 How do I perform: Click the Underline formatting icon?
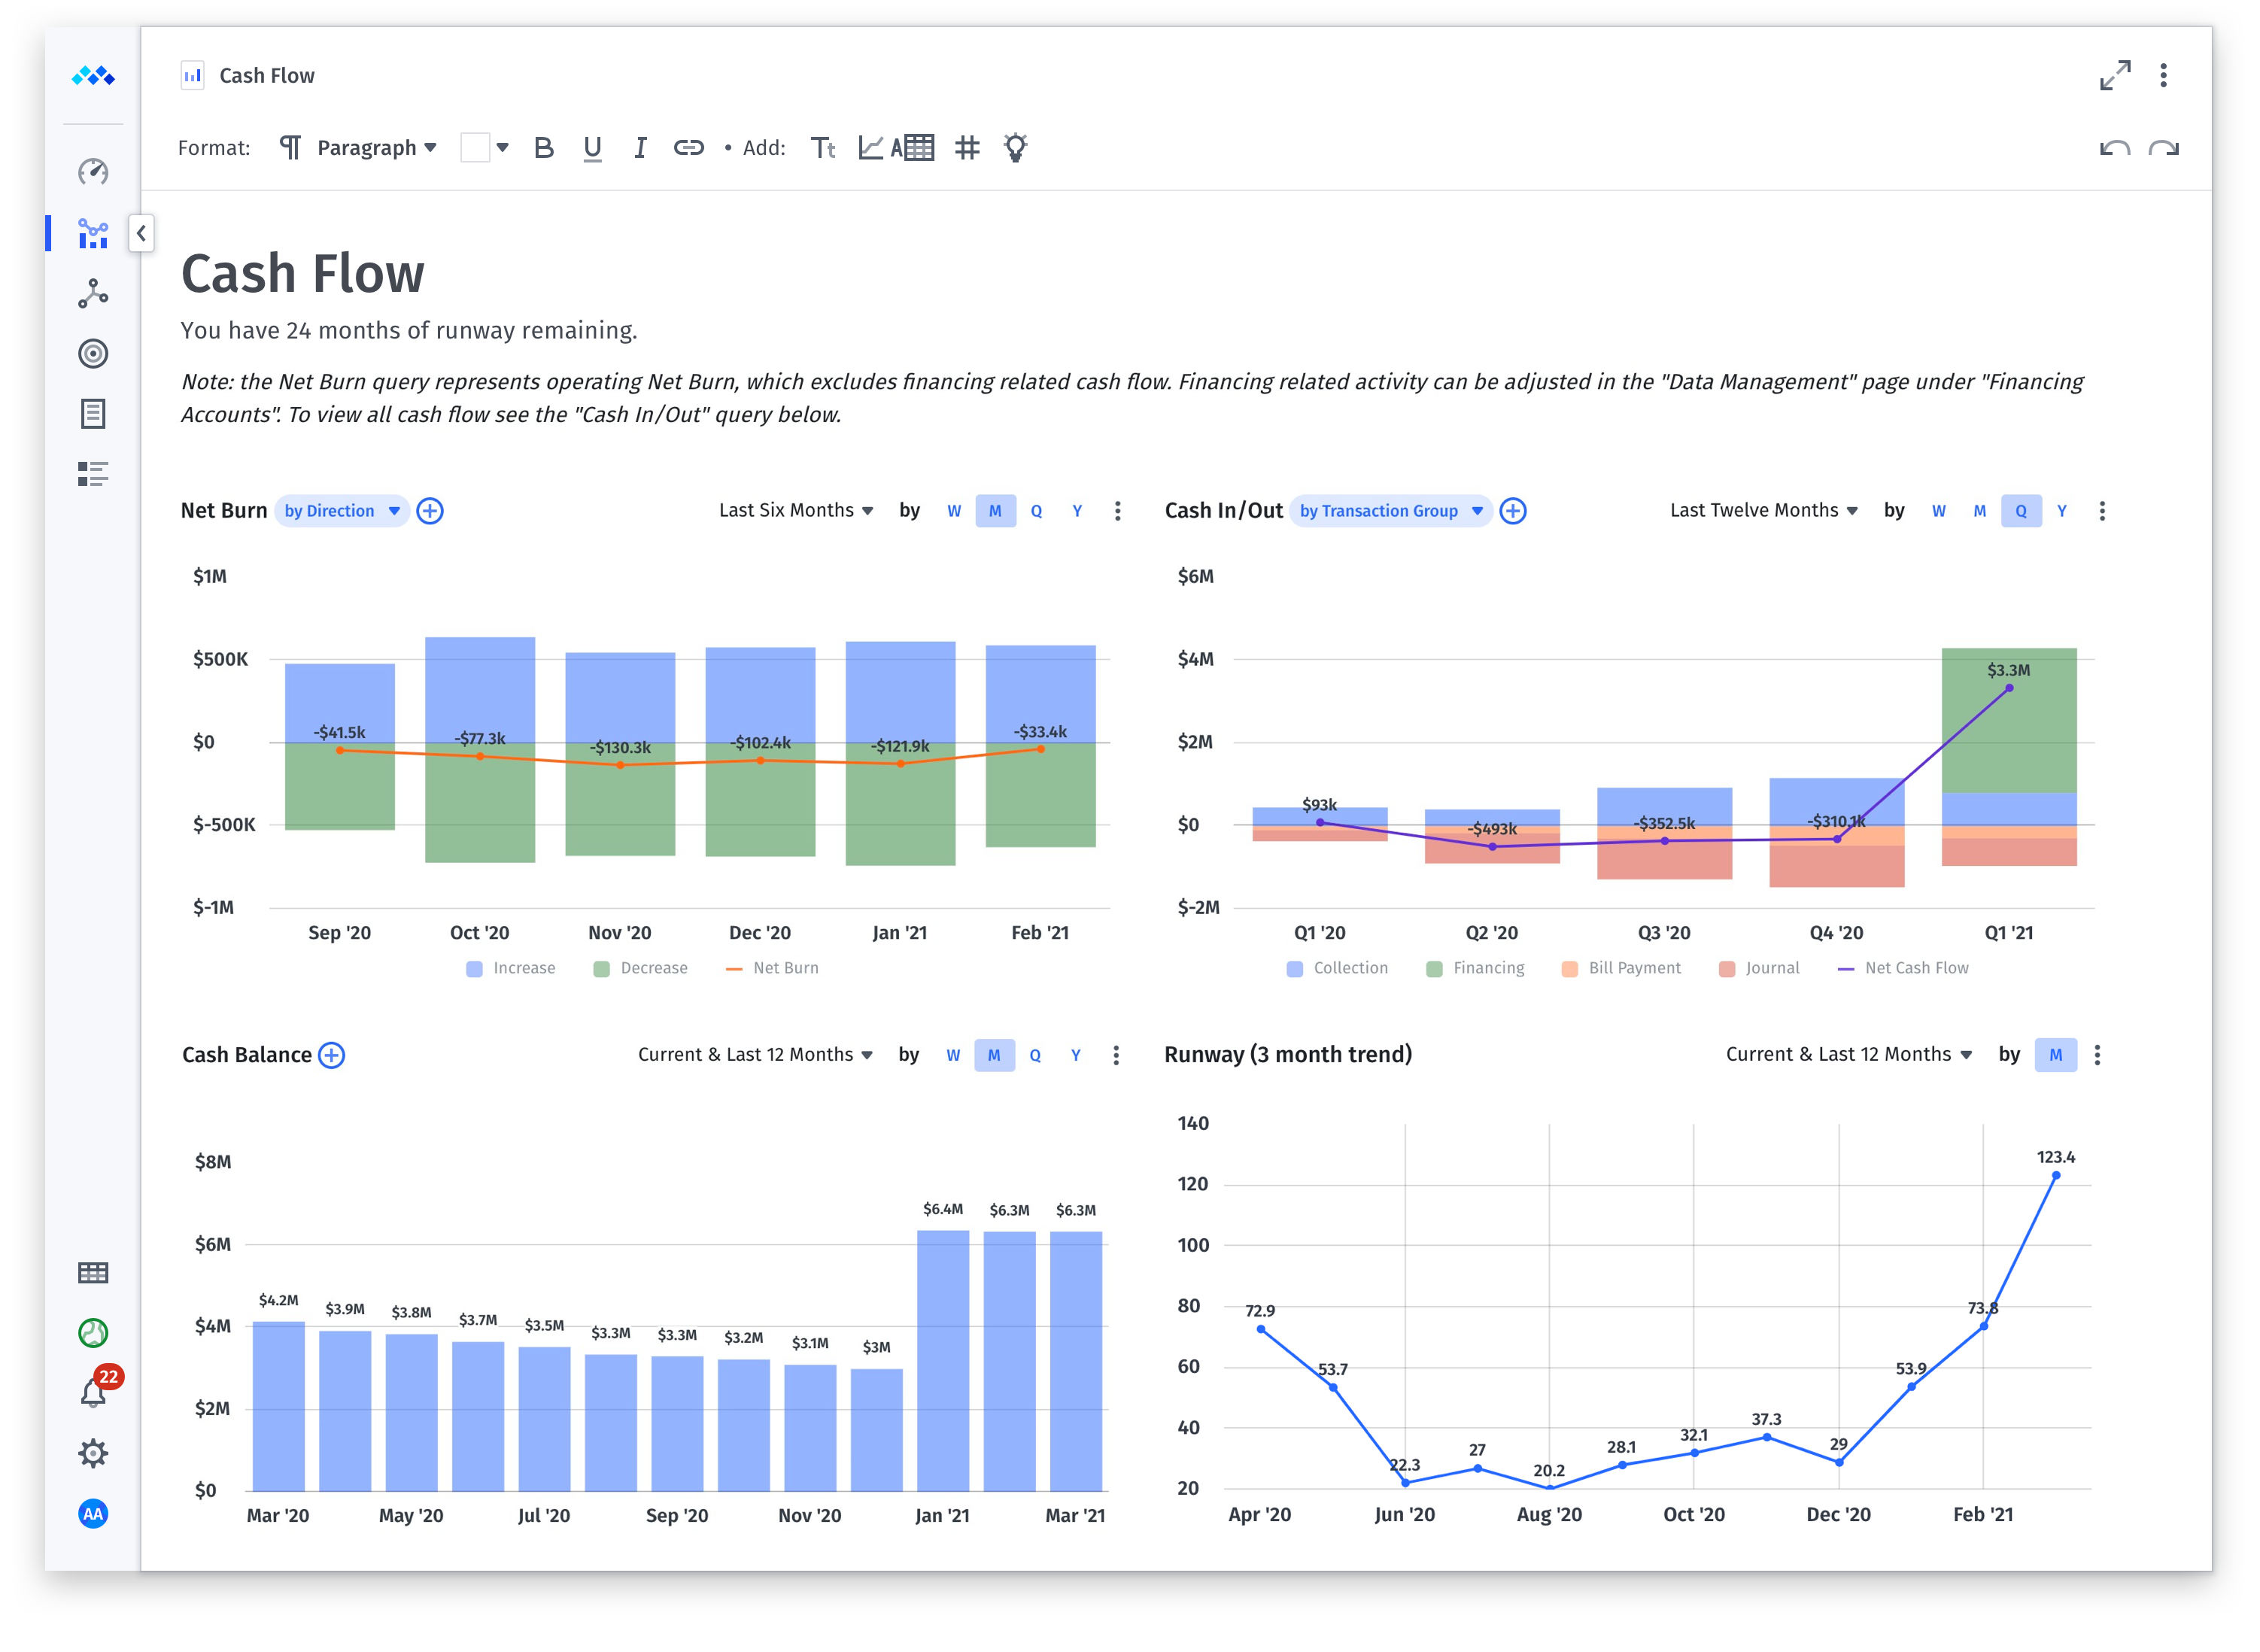(x=592, y=148)
